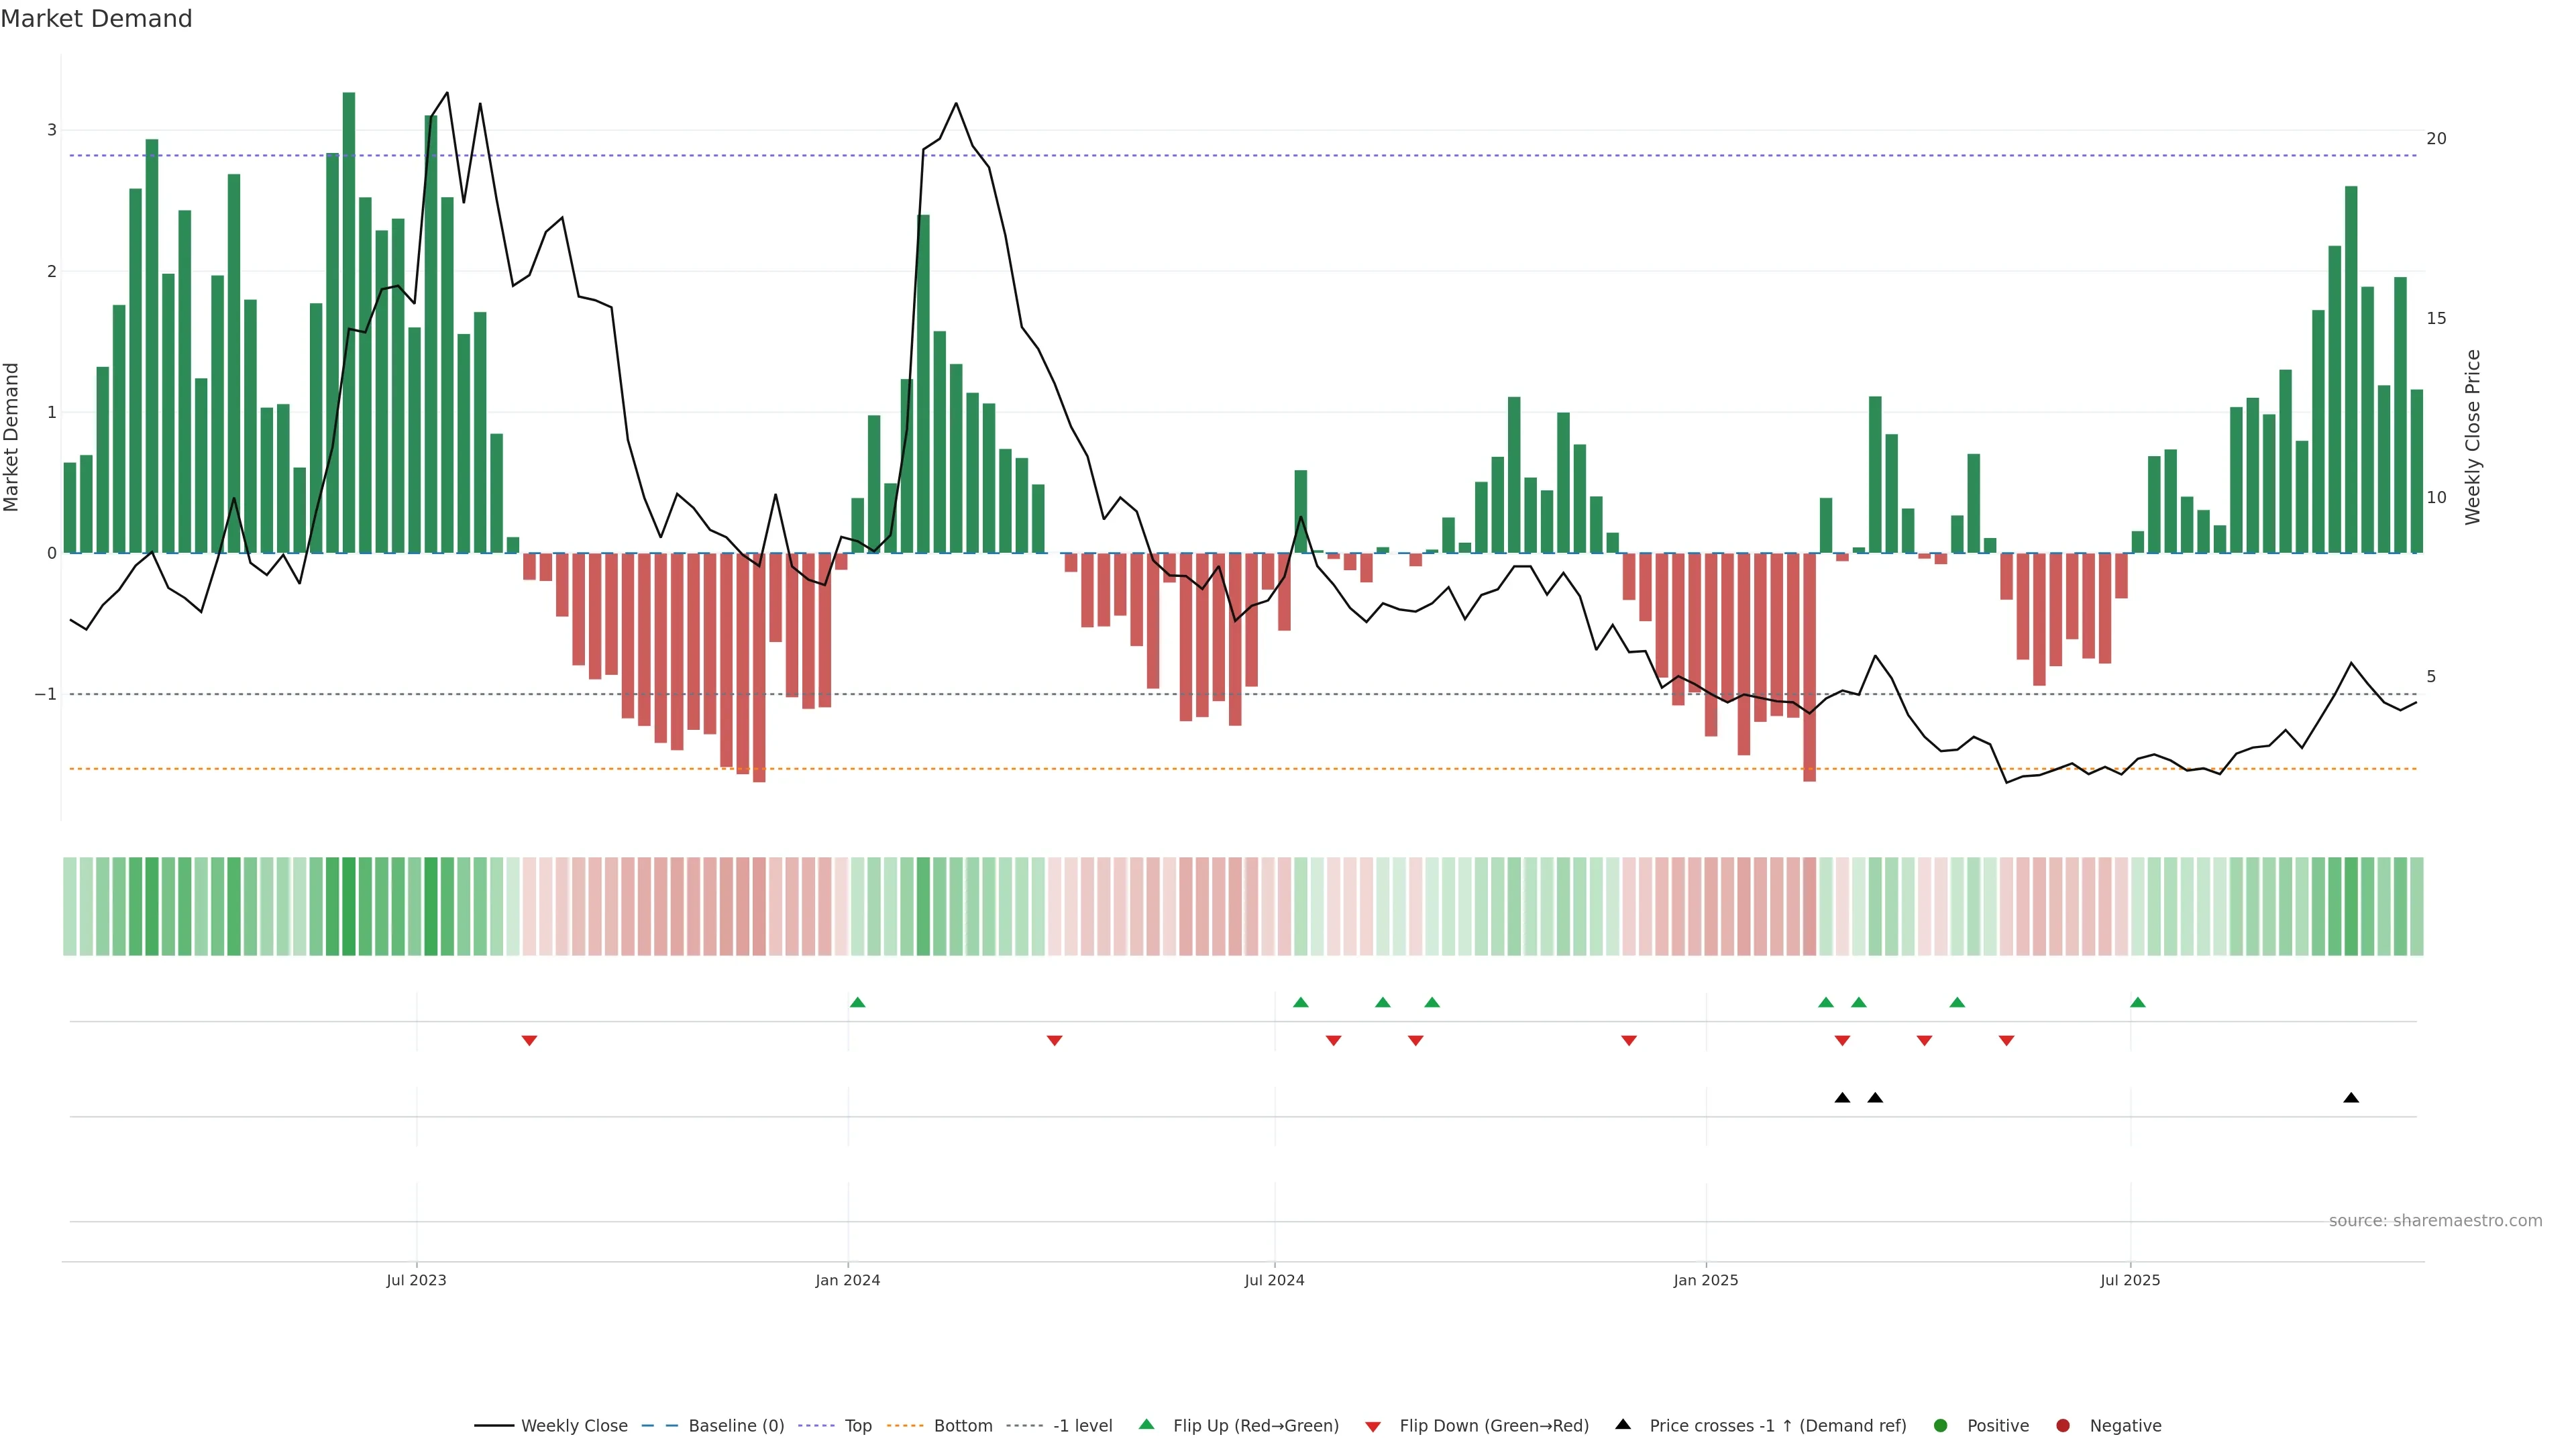Click Flip Up green triangle legend icon

point(1147,1425)
